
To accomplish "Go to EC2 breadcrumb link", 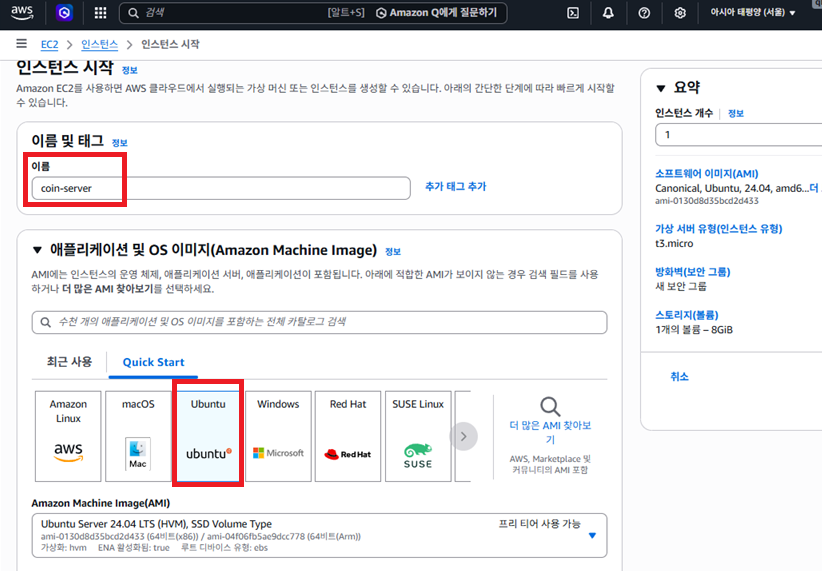I will pyautogui.click(x=49, y=45).
